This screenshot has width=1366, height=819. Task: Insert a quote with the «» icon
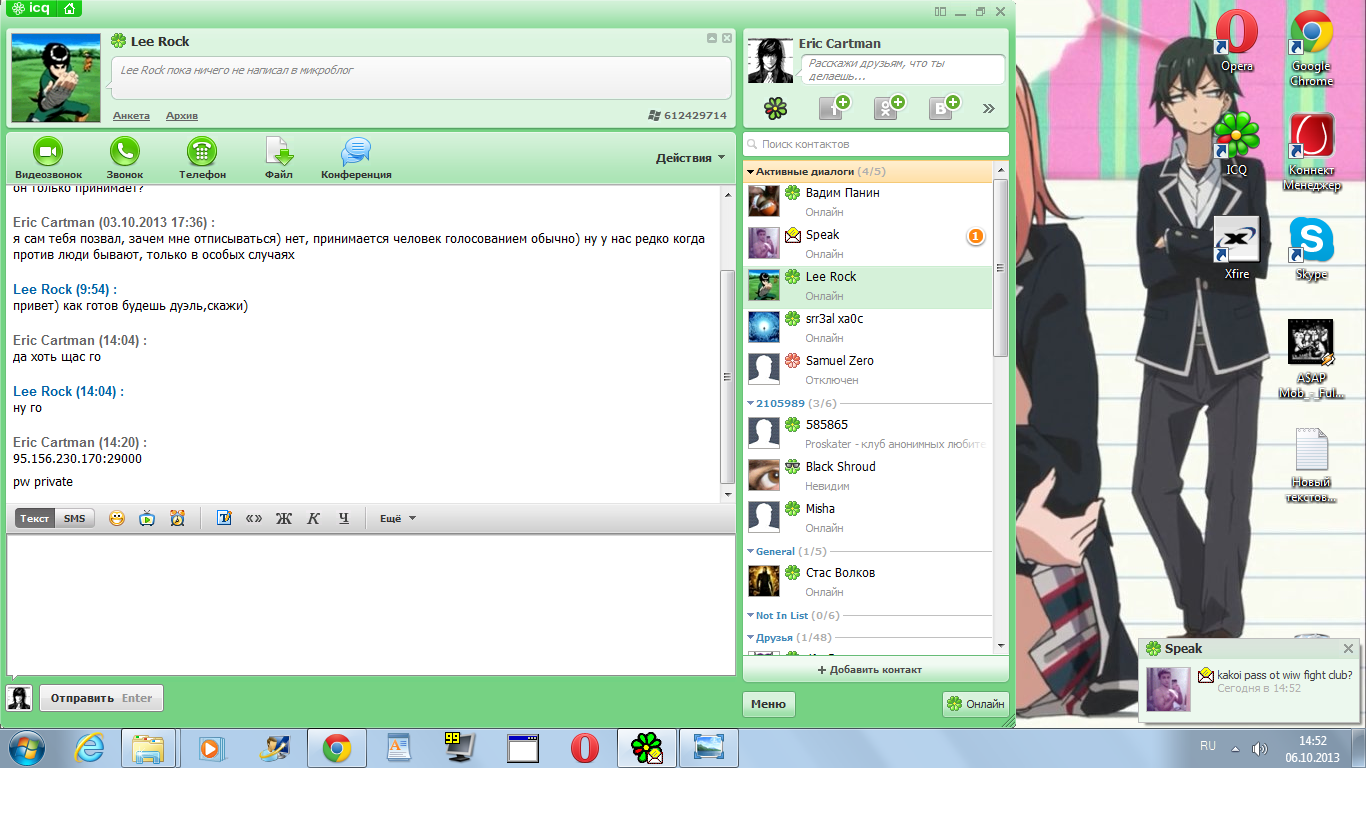click(x=254, y=518)
